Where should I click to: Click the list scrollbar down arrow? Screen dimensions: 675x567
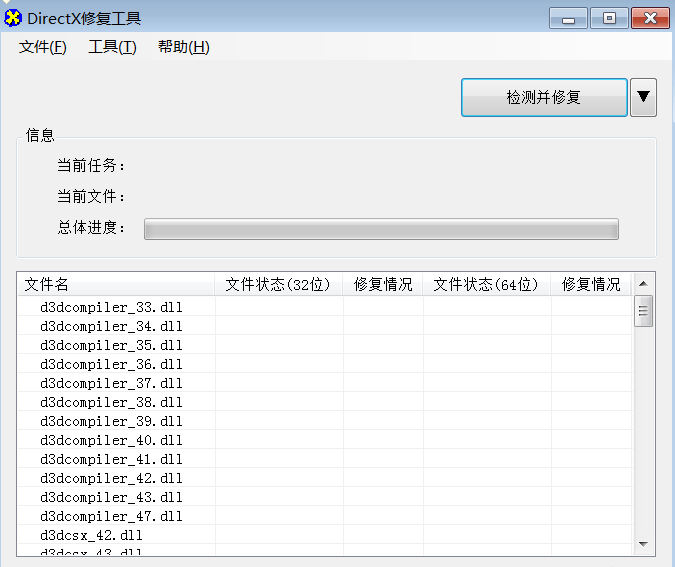[x=643, y=544]
